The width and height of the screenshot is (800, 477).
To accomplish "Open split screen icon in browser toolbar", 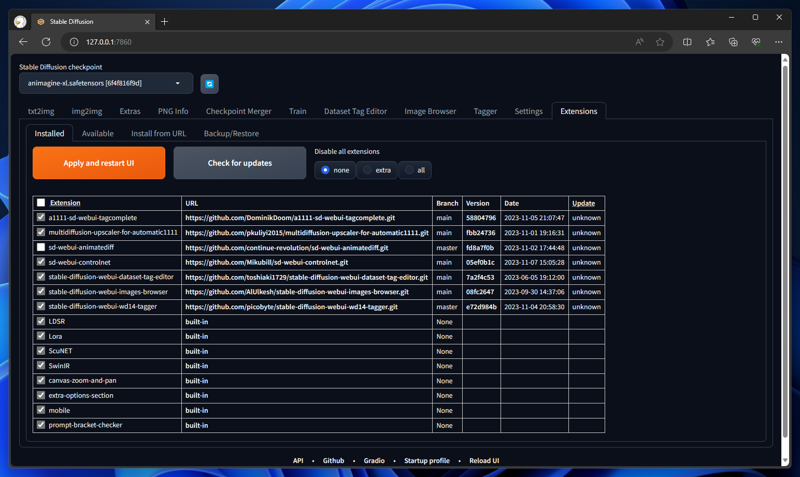I will [x=687, y=42].
